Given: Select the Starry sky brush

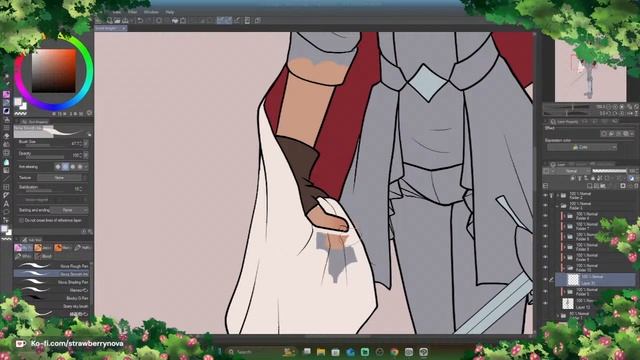Looking at the screenshot, I should 51,306.
